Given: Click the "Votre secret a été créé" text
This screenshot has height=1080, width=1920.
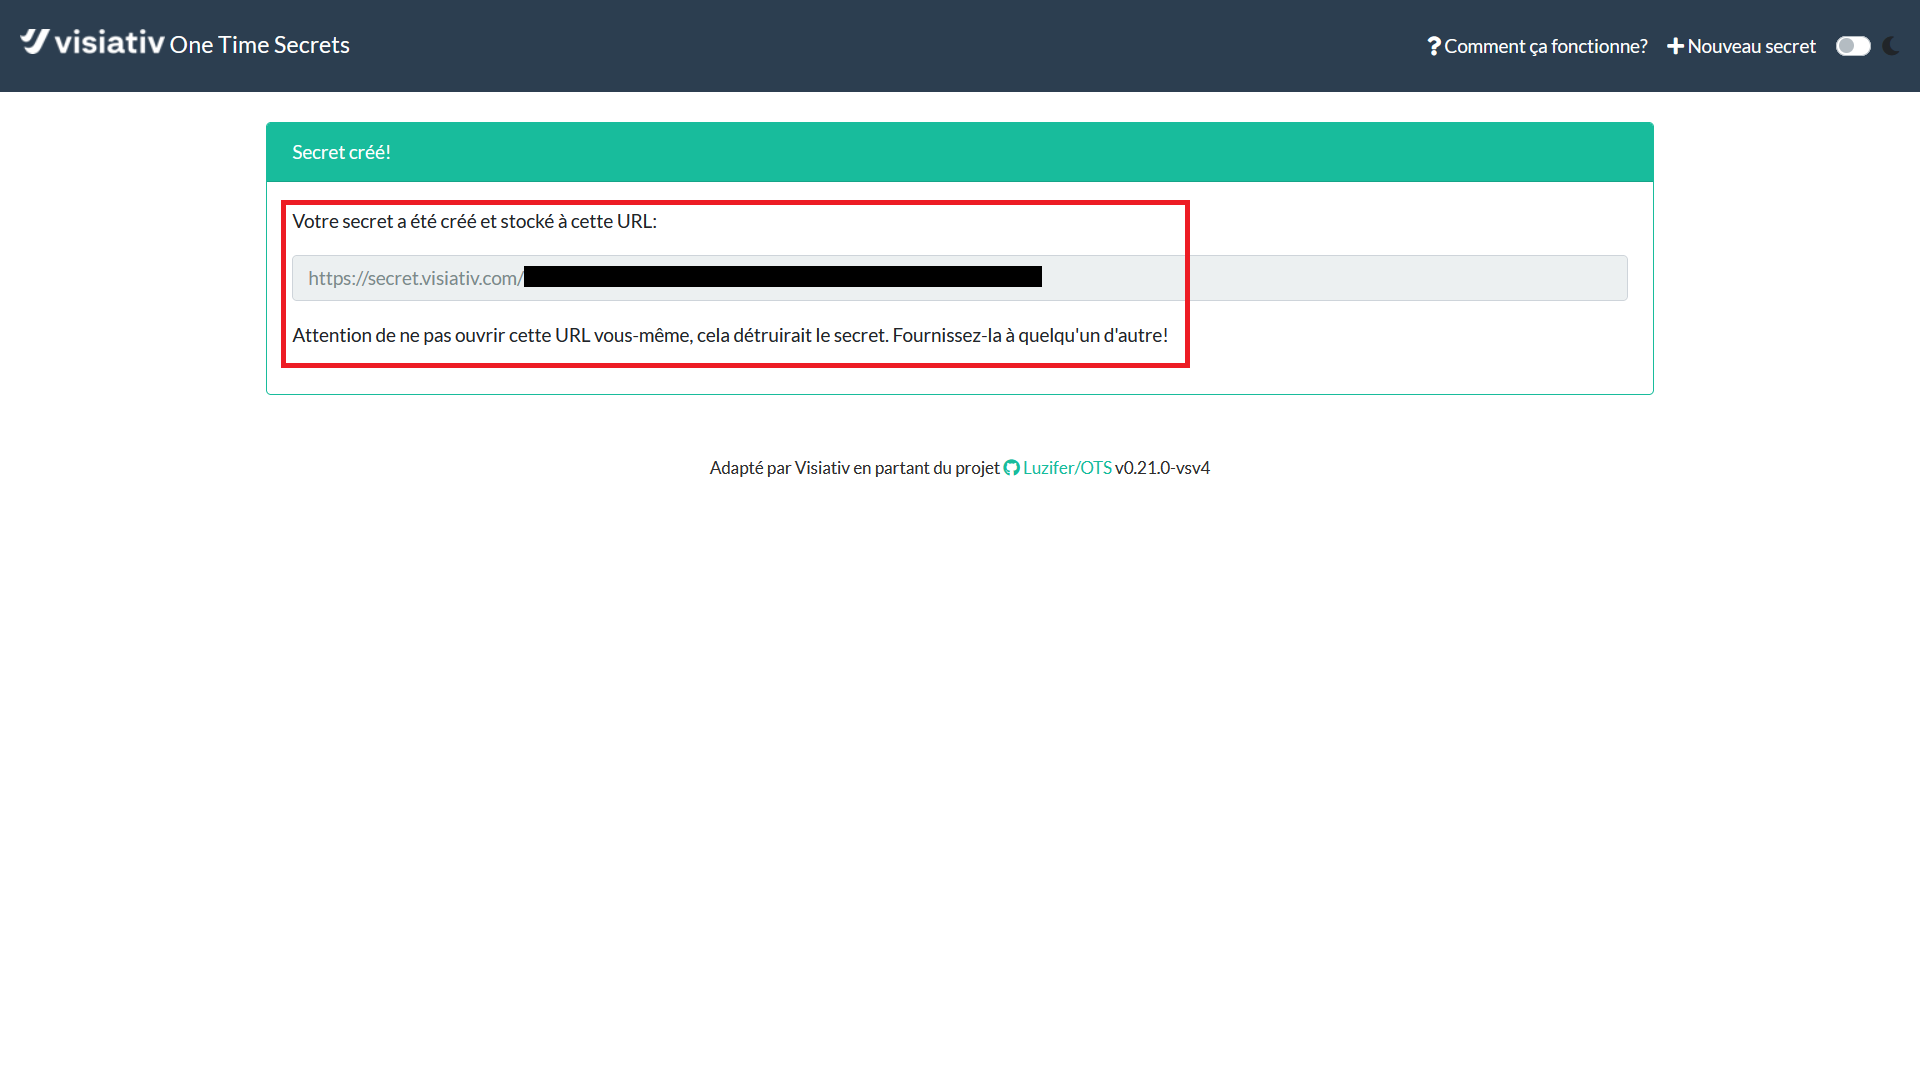Looking at the screenshot, I should coord(474,221).
